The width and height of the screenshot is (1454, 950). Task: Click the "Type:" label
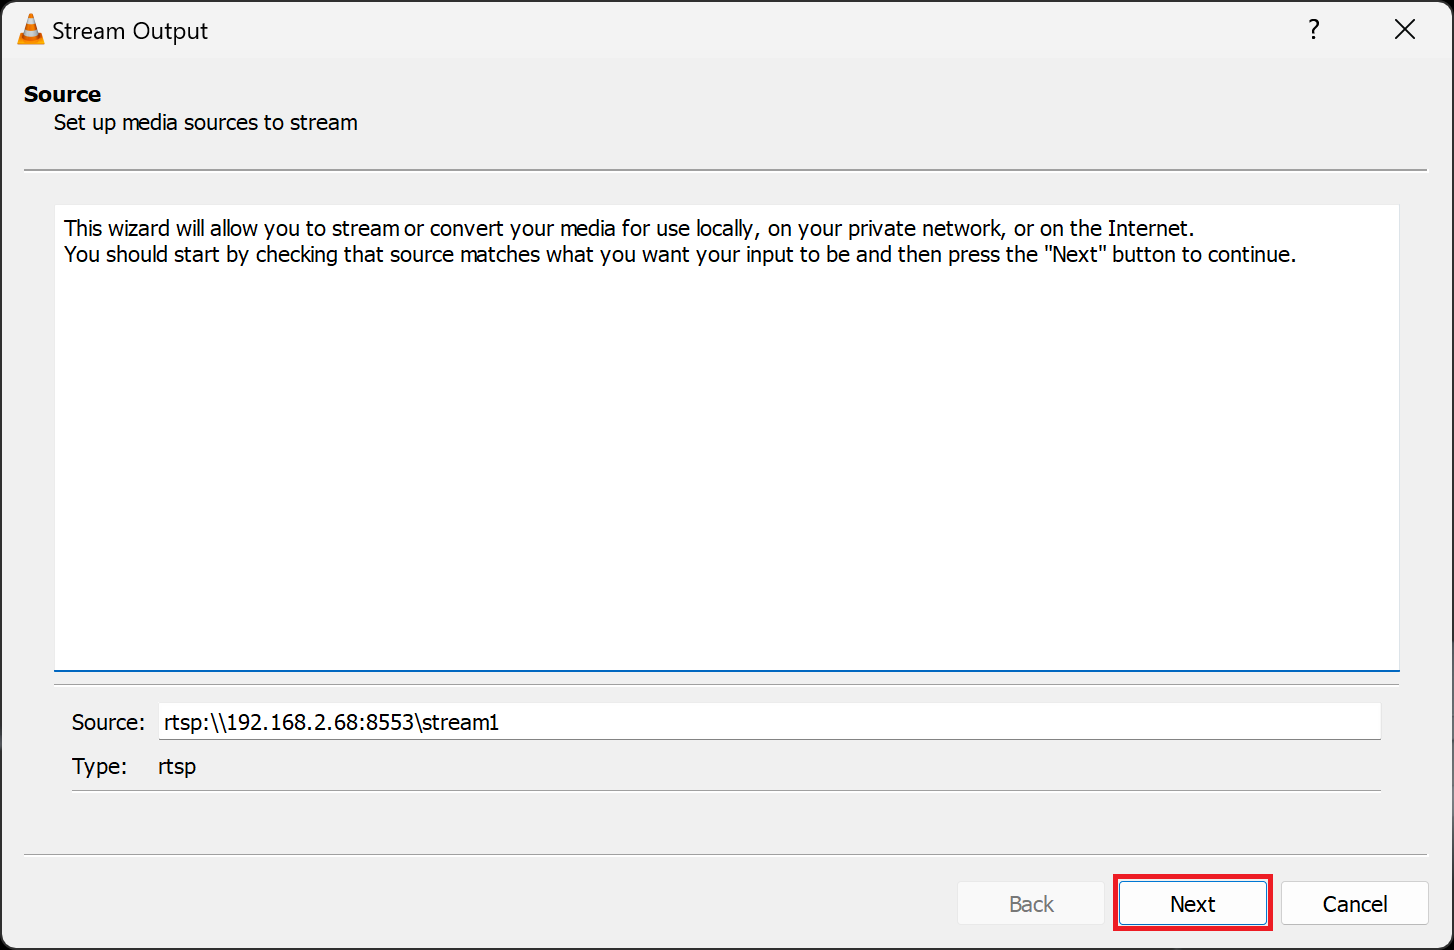99,767
